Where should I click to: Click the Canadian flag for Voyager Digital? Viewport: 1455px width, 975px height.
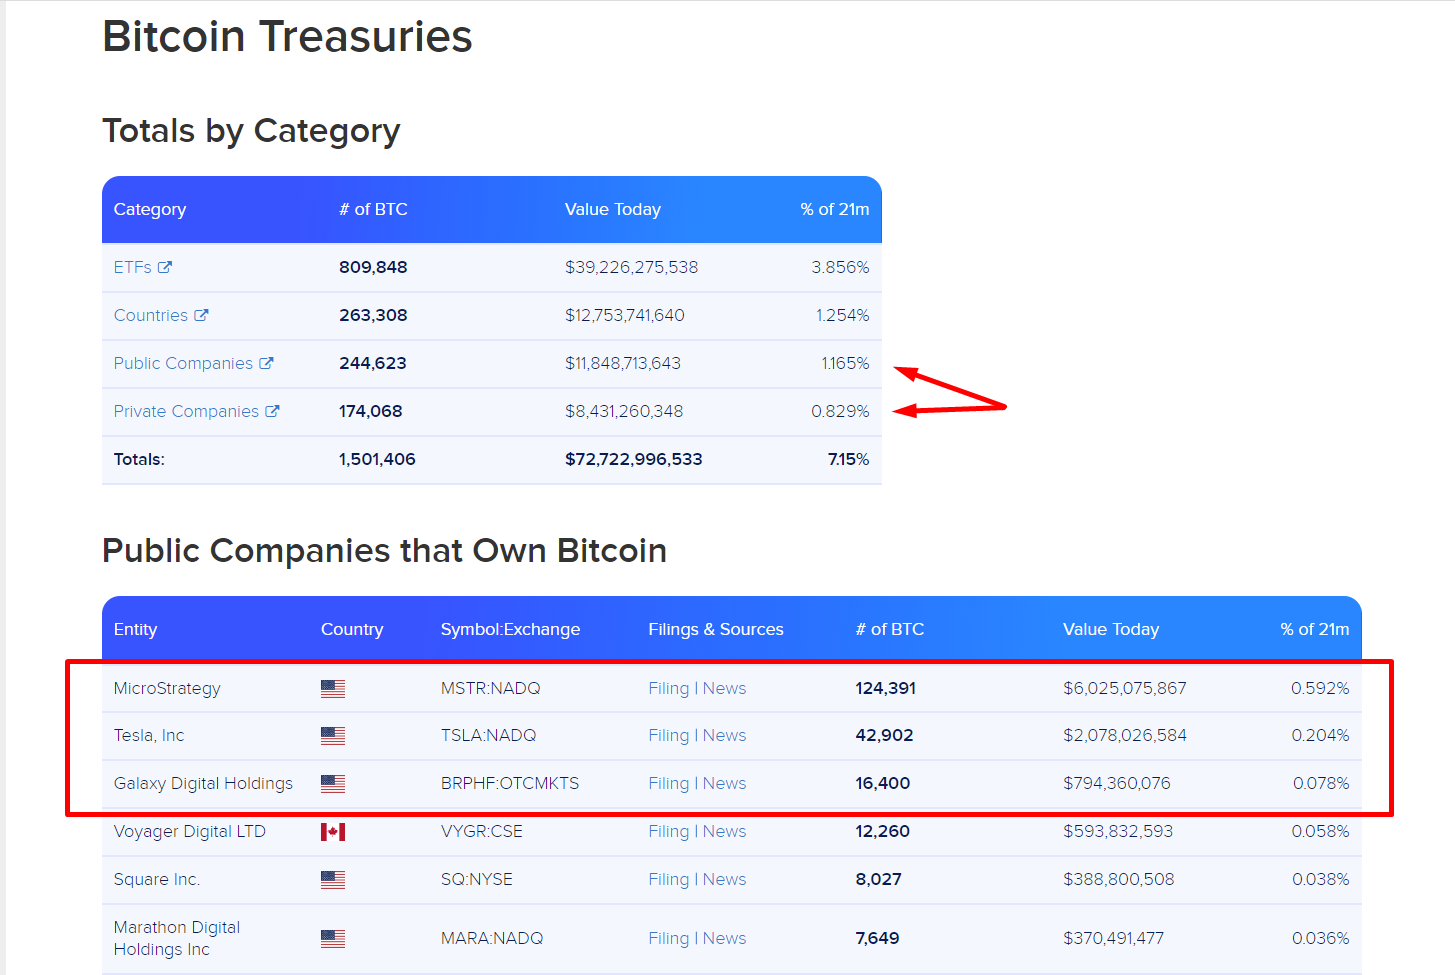point(333,832)
